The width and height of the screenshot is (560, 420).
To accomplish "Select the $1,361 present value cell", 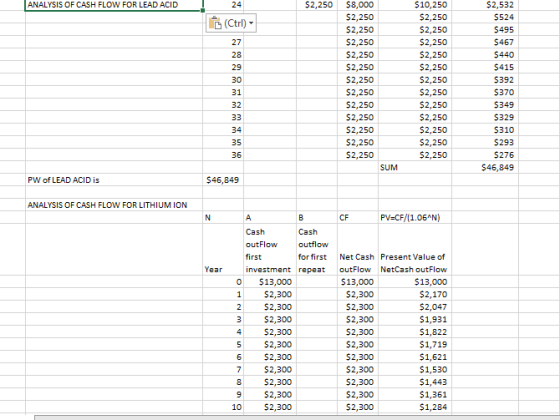I will point(415,394).
